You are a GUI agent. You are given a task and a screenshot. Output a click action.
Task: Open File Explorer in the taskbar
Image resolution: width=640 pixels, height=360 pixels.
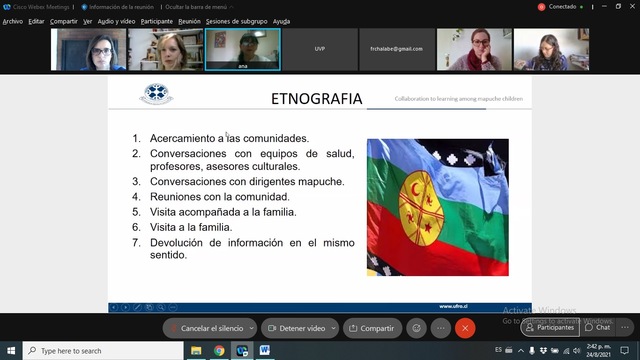196,351
